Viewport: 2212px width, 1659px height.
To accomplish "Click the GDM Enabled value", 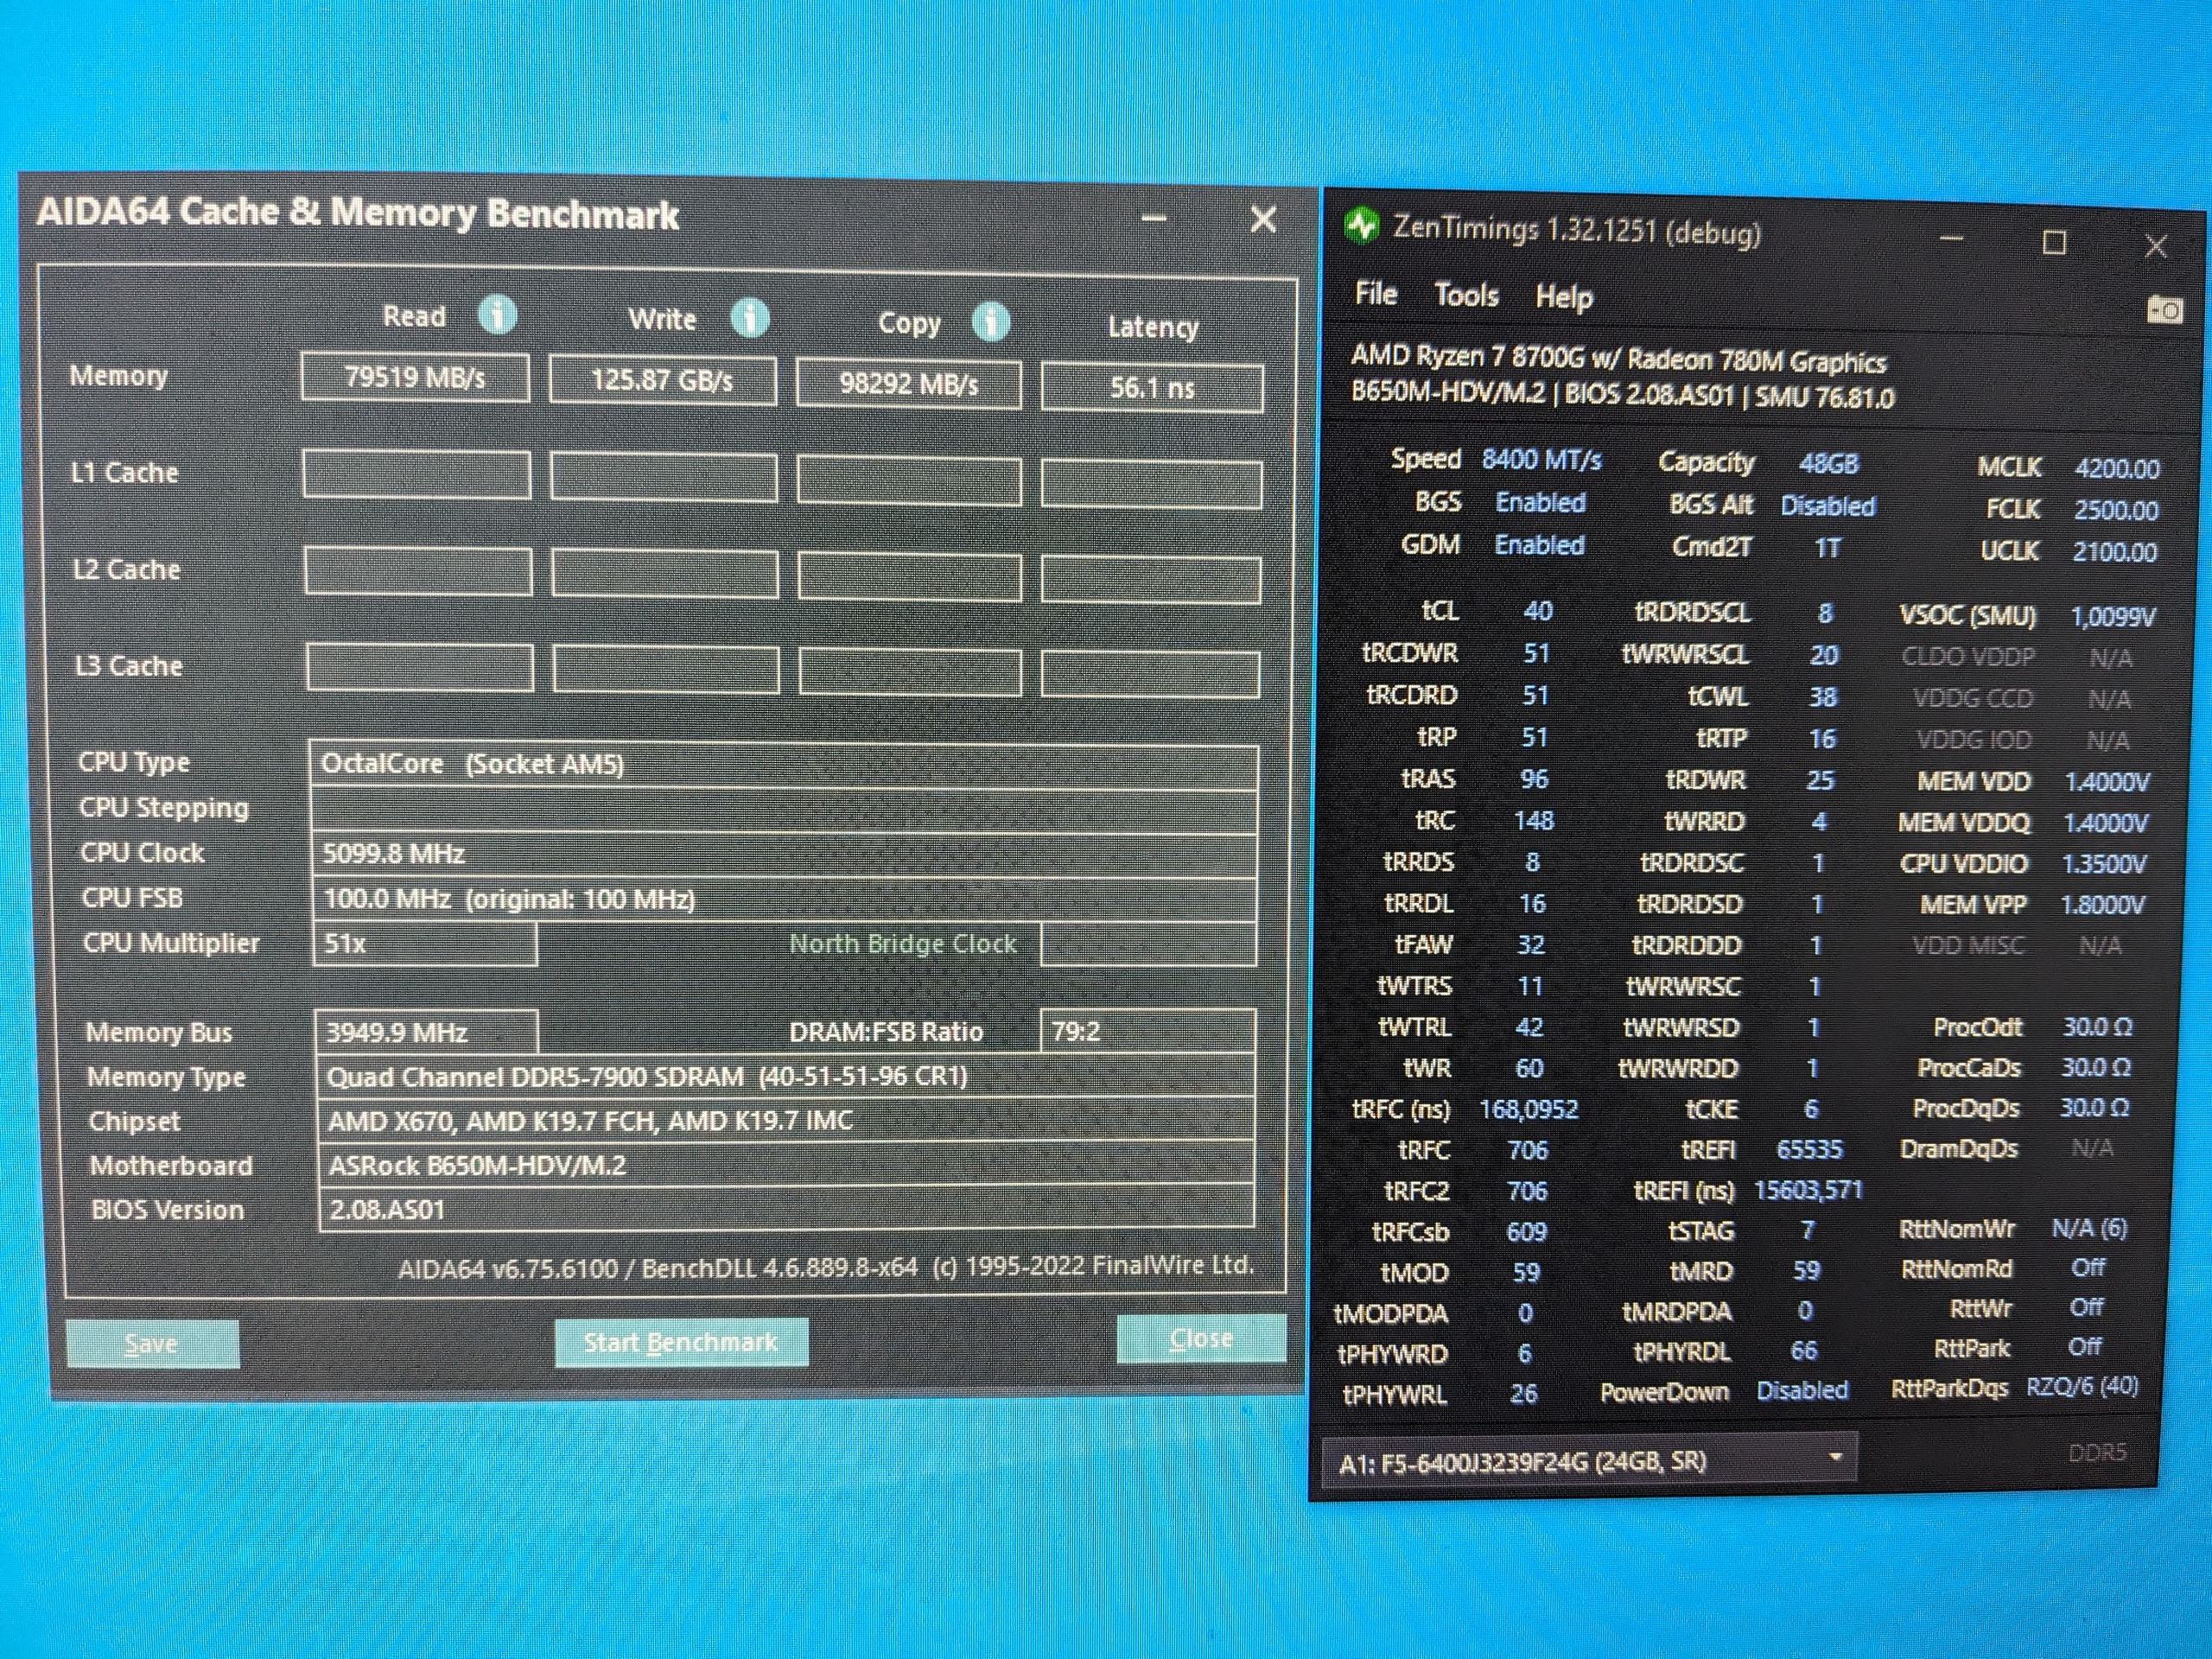I will 1539,545.
